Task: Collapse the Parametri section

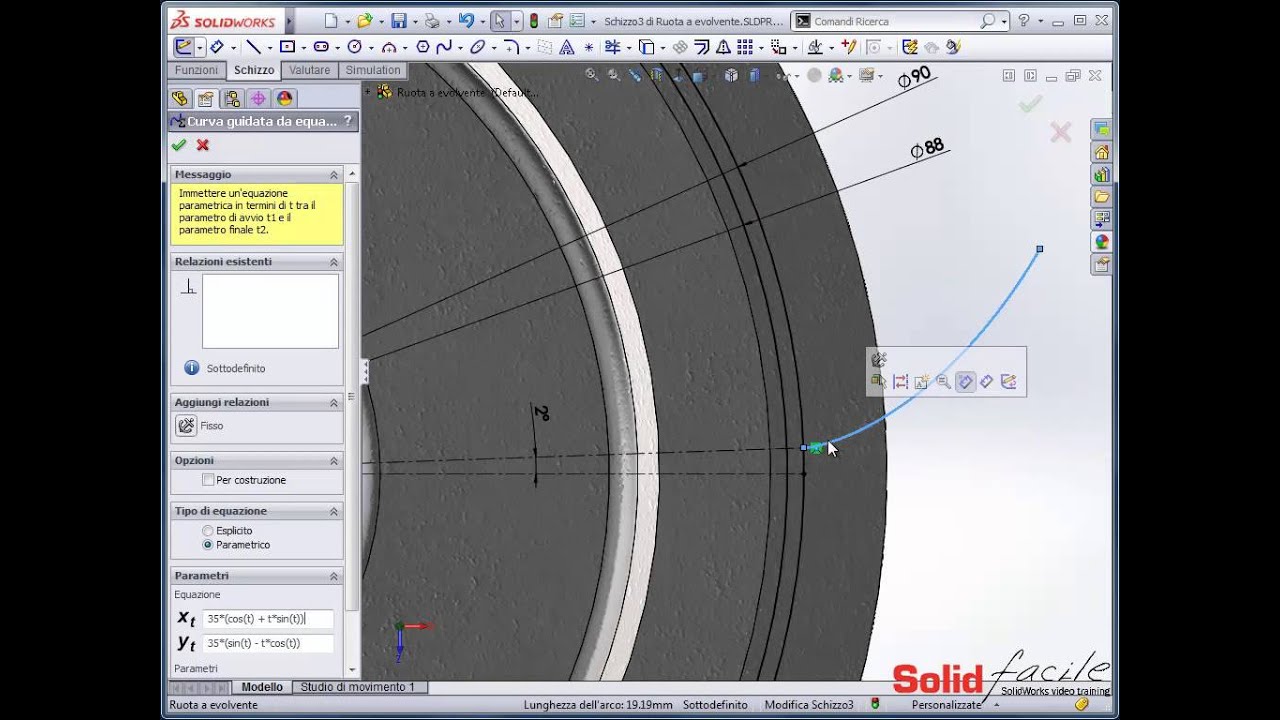Action: point(334,576)
